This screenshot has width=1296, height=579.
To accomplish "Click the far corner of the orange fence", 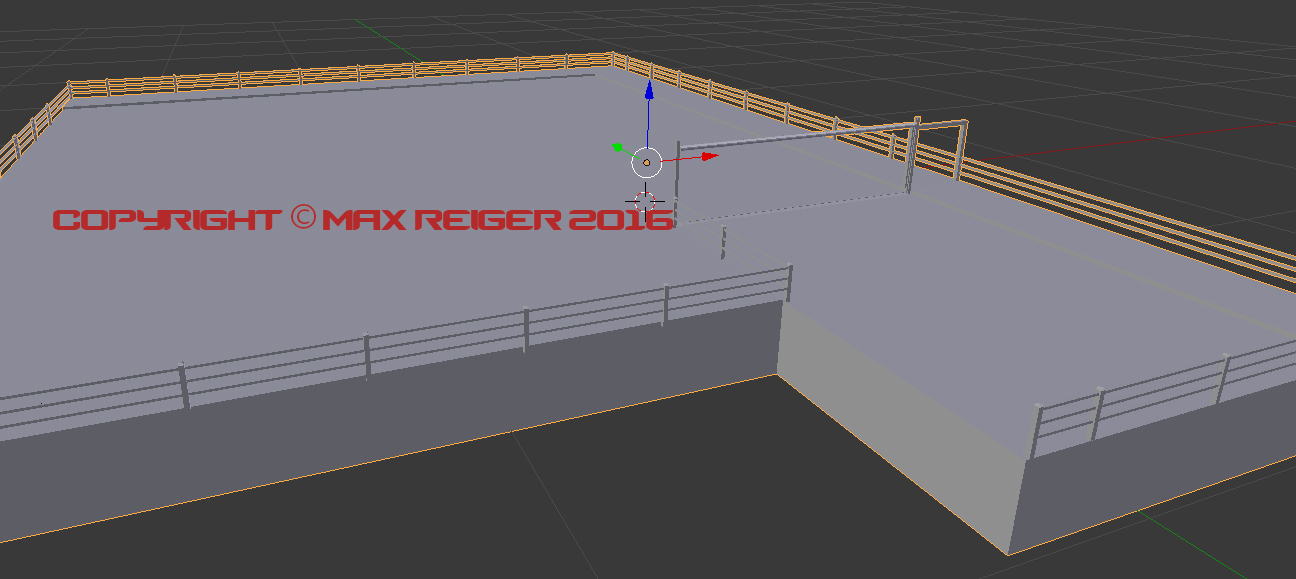I will 612,58.
